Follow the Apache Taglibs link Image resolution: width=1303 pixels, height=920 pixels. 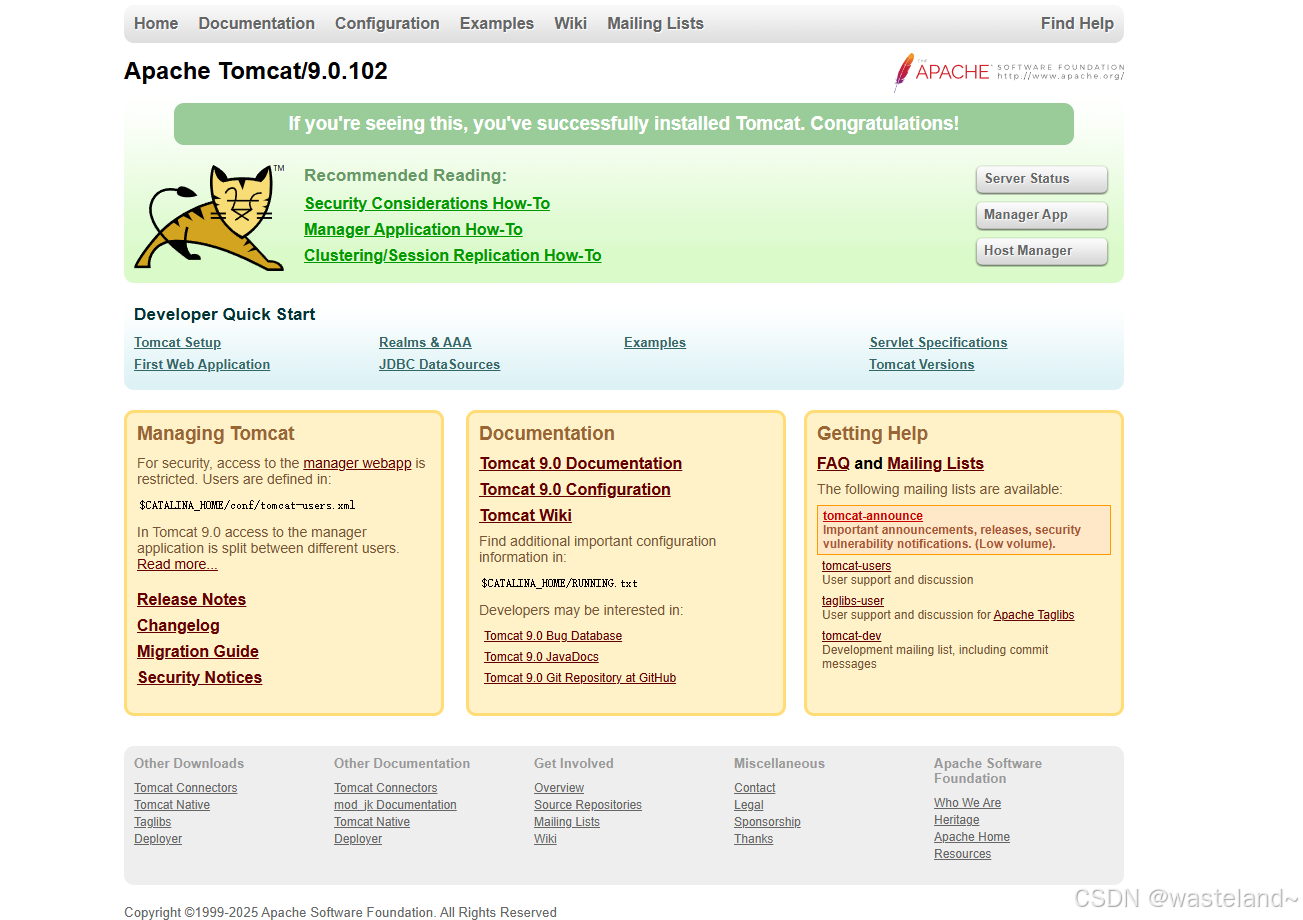[x=1033, y=615]
